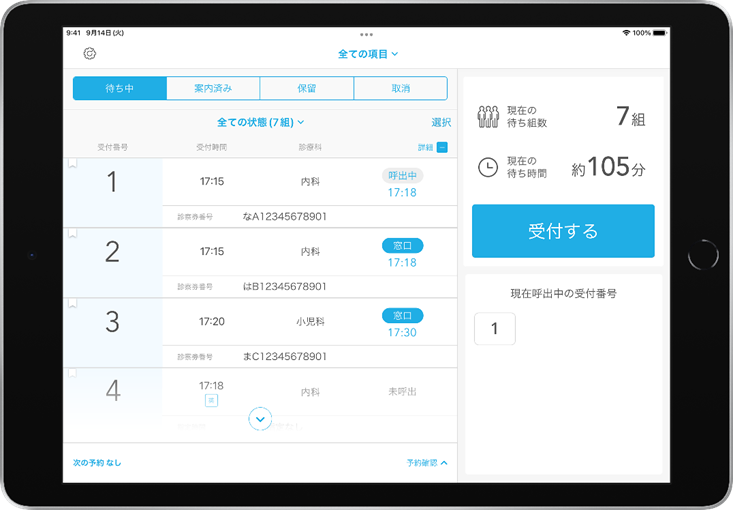
Task: Click the waiting groups people icon
Action: click(x=488, y=117)
